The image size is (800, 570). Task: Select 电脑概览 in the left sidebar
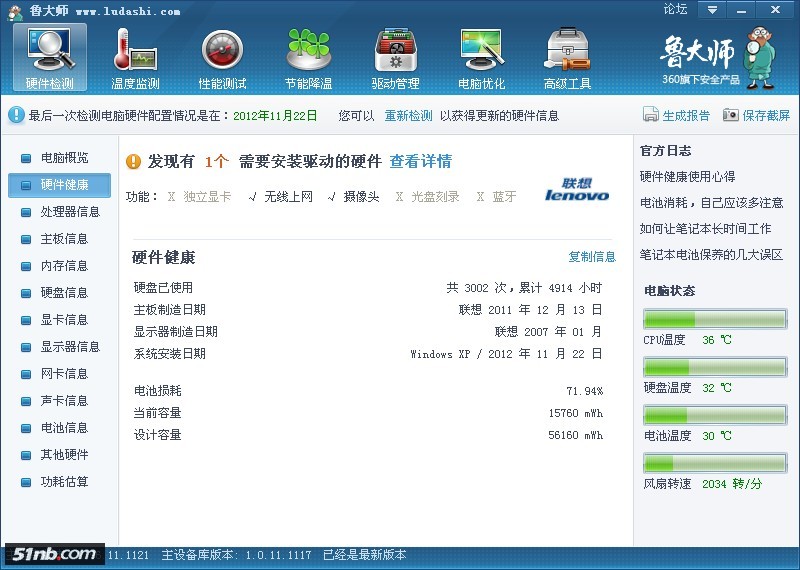click(64, 158)
